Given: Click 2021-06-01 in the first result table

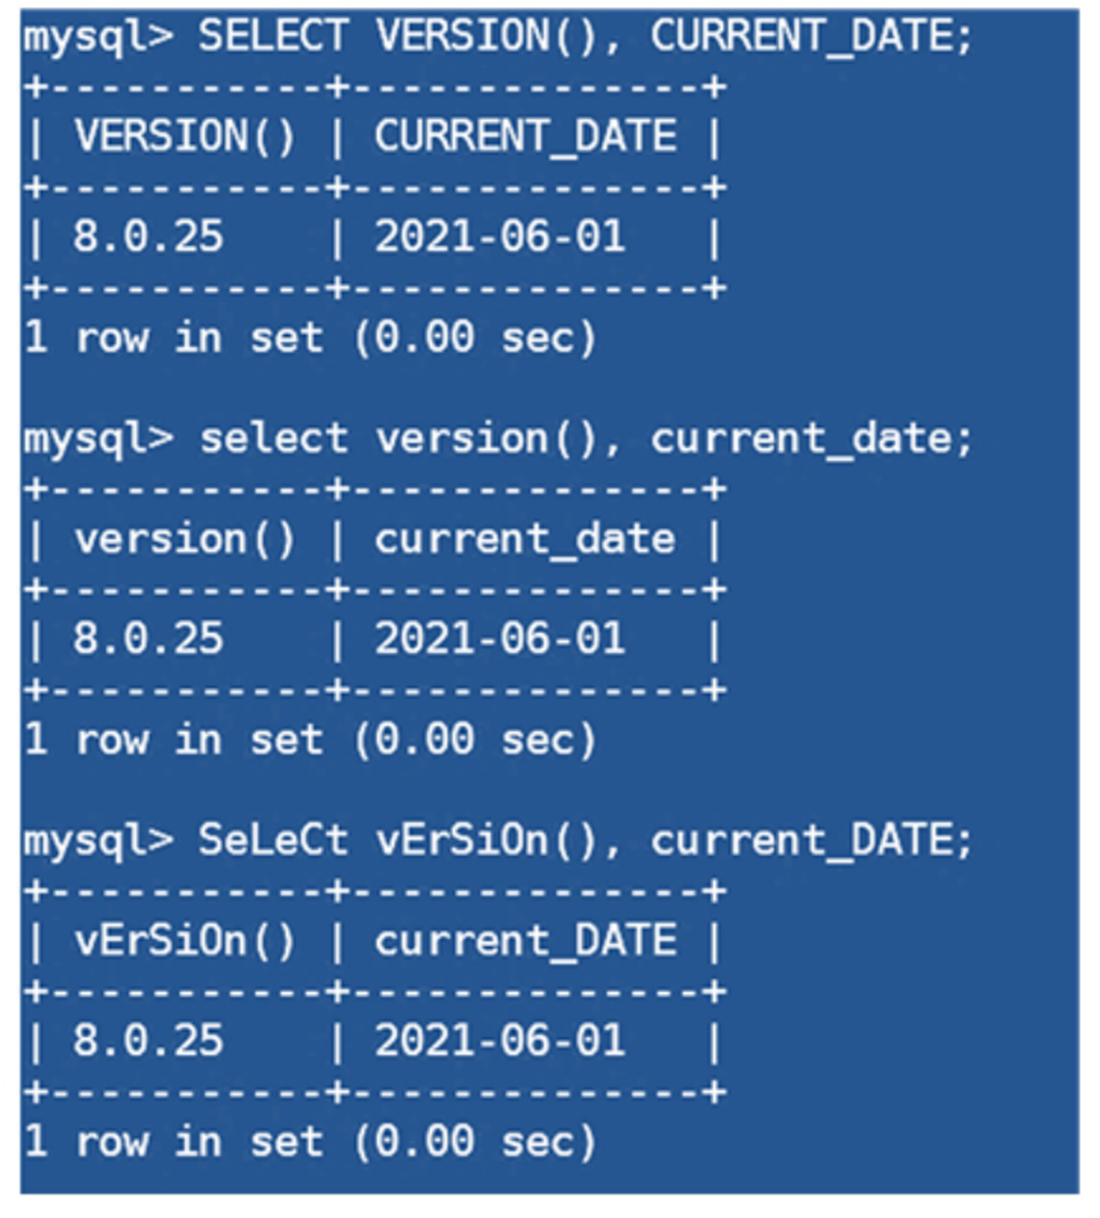Looking at the screenshot, I should point(500,238).
